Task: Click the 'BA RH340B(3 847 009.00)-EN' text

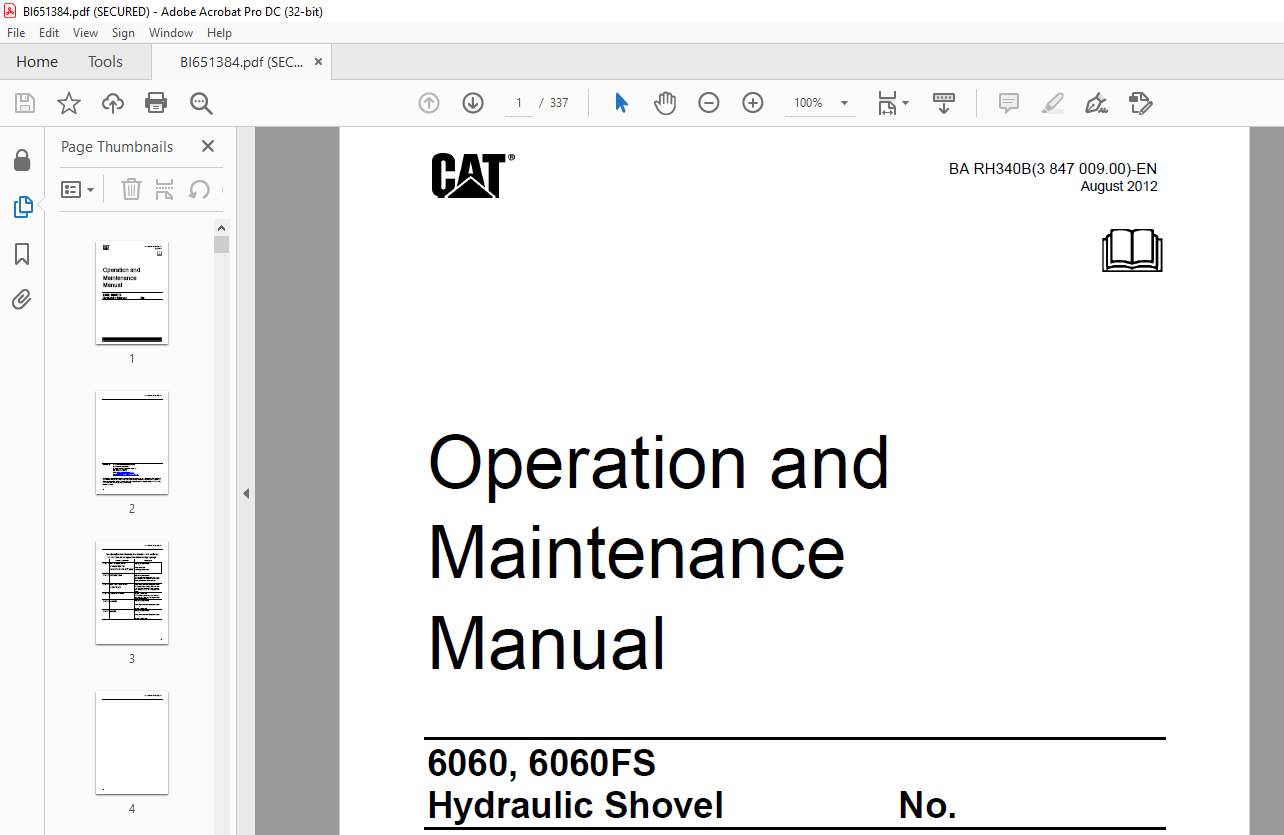Action: [1053, 169]
